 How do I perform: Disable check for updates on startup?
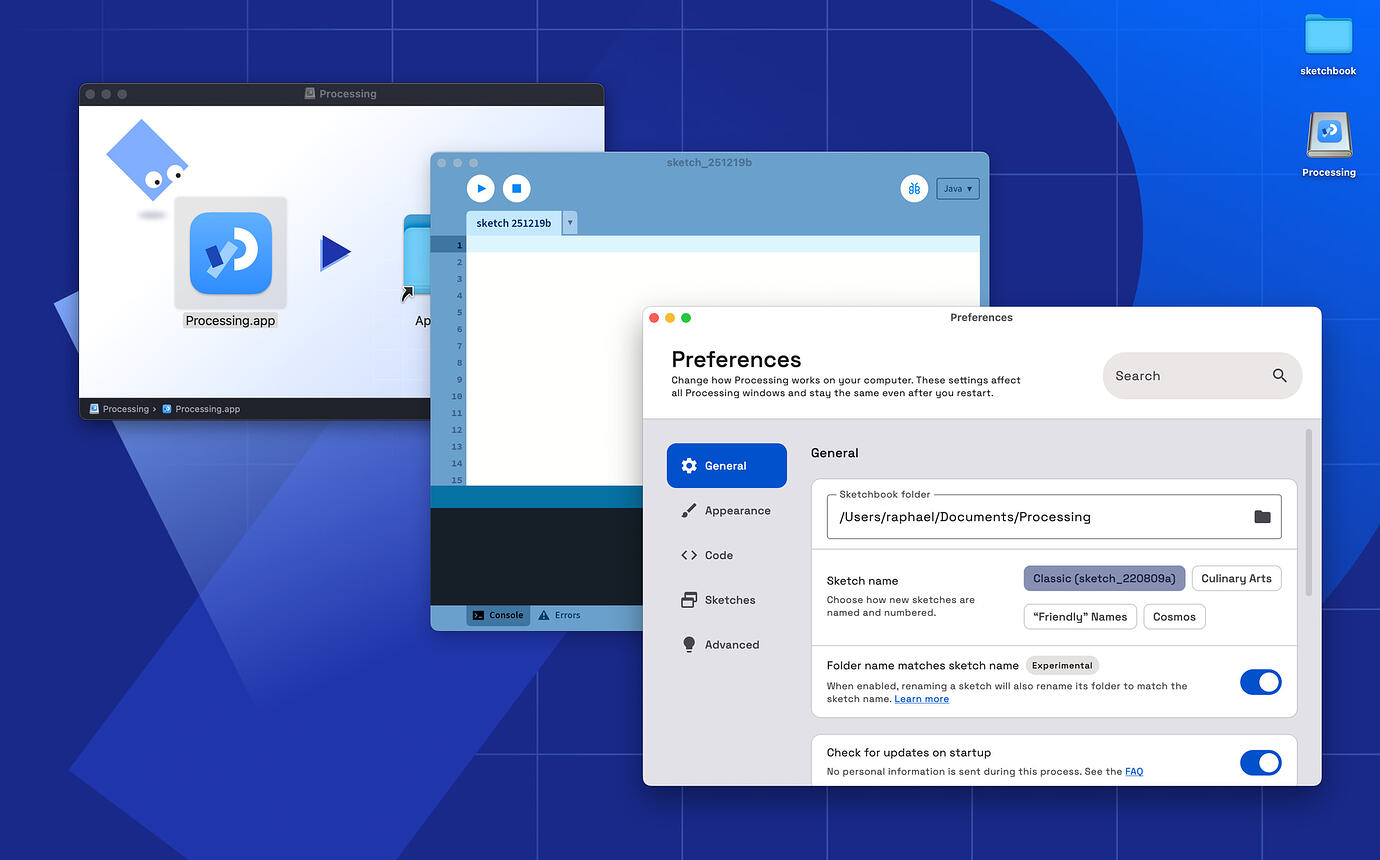click(x=1261, y=762)
